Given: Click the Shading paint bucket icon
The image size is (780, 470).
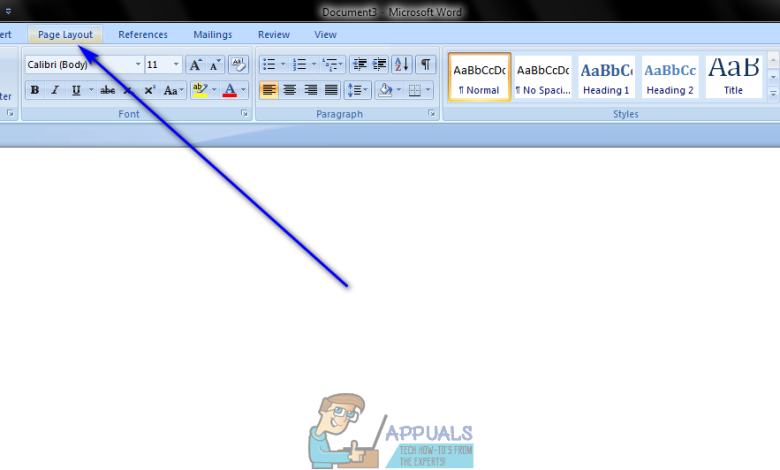Looking at the screenshot, I should click(385, 90).
